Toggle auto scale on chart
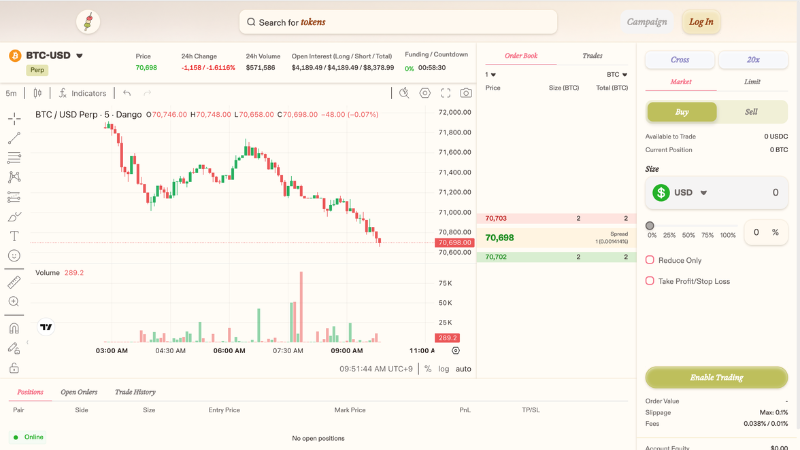Image resolution: width=800 pixels, height=450 pixels. pos(463,369)
